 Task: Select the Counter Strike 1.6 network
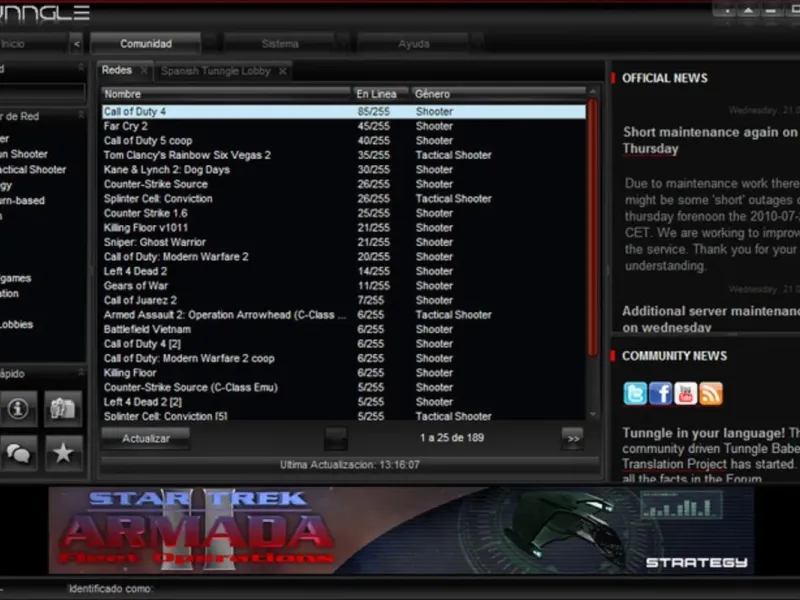coord(343,213)
